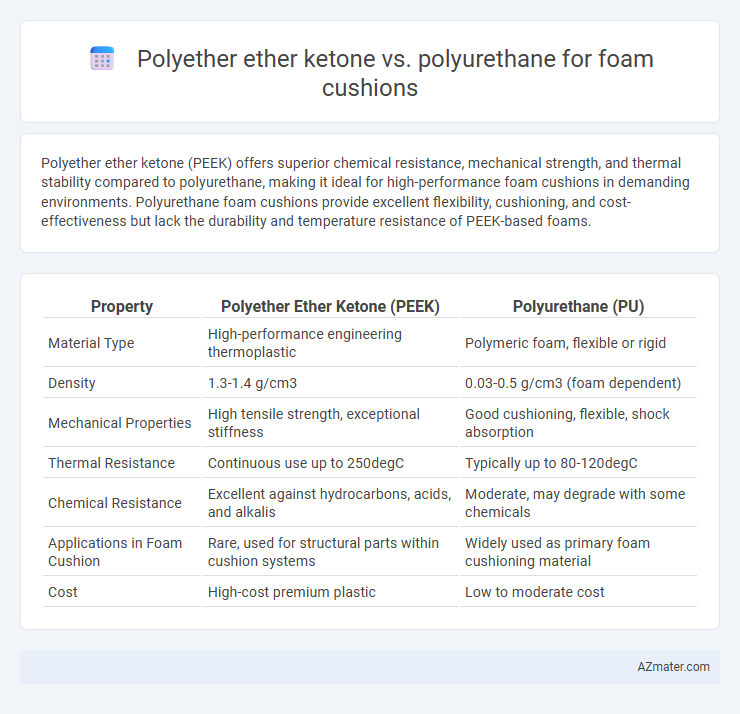740x714 pixels.
Task: Select the 'Polyurethane (PU)' column header
Action: click(578, 306)
